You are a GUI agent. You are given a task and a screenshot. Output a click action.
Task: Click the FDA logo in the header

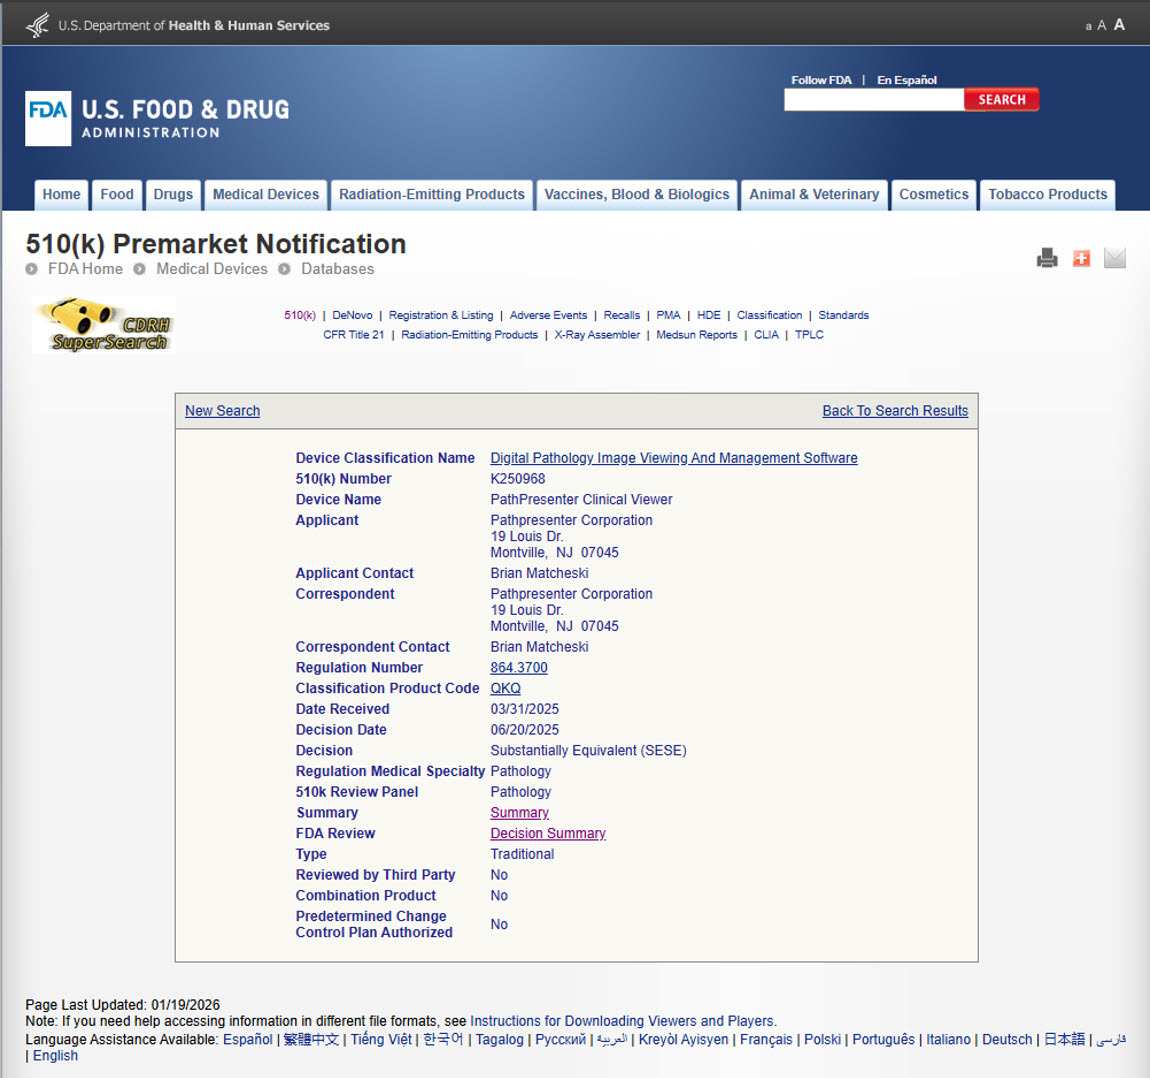(x=48, y=118)
